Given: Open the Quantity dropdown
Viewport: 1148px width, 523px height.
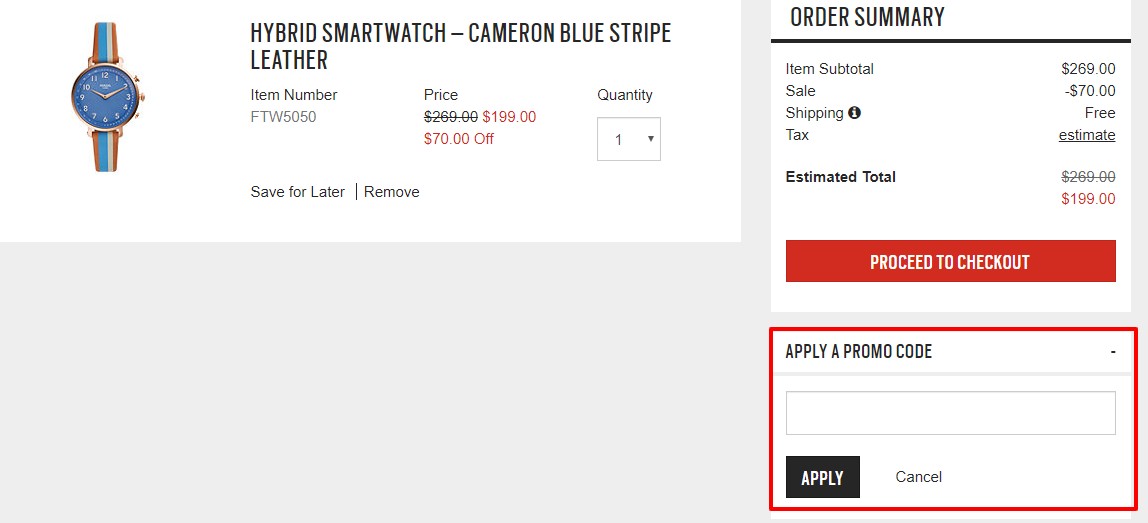Looking at the screenshot, I should point(629,139).
